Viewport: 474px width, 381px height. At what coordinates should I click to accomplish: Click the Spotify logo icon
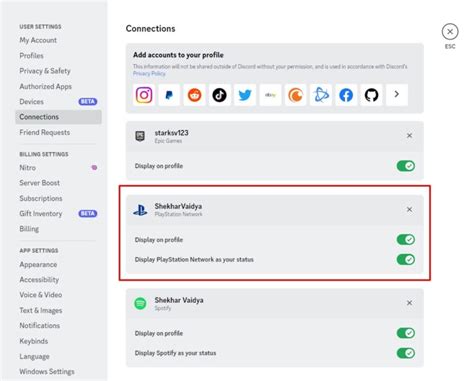(x=140, y=303)
